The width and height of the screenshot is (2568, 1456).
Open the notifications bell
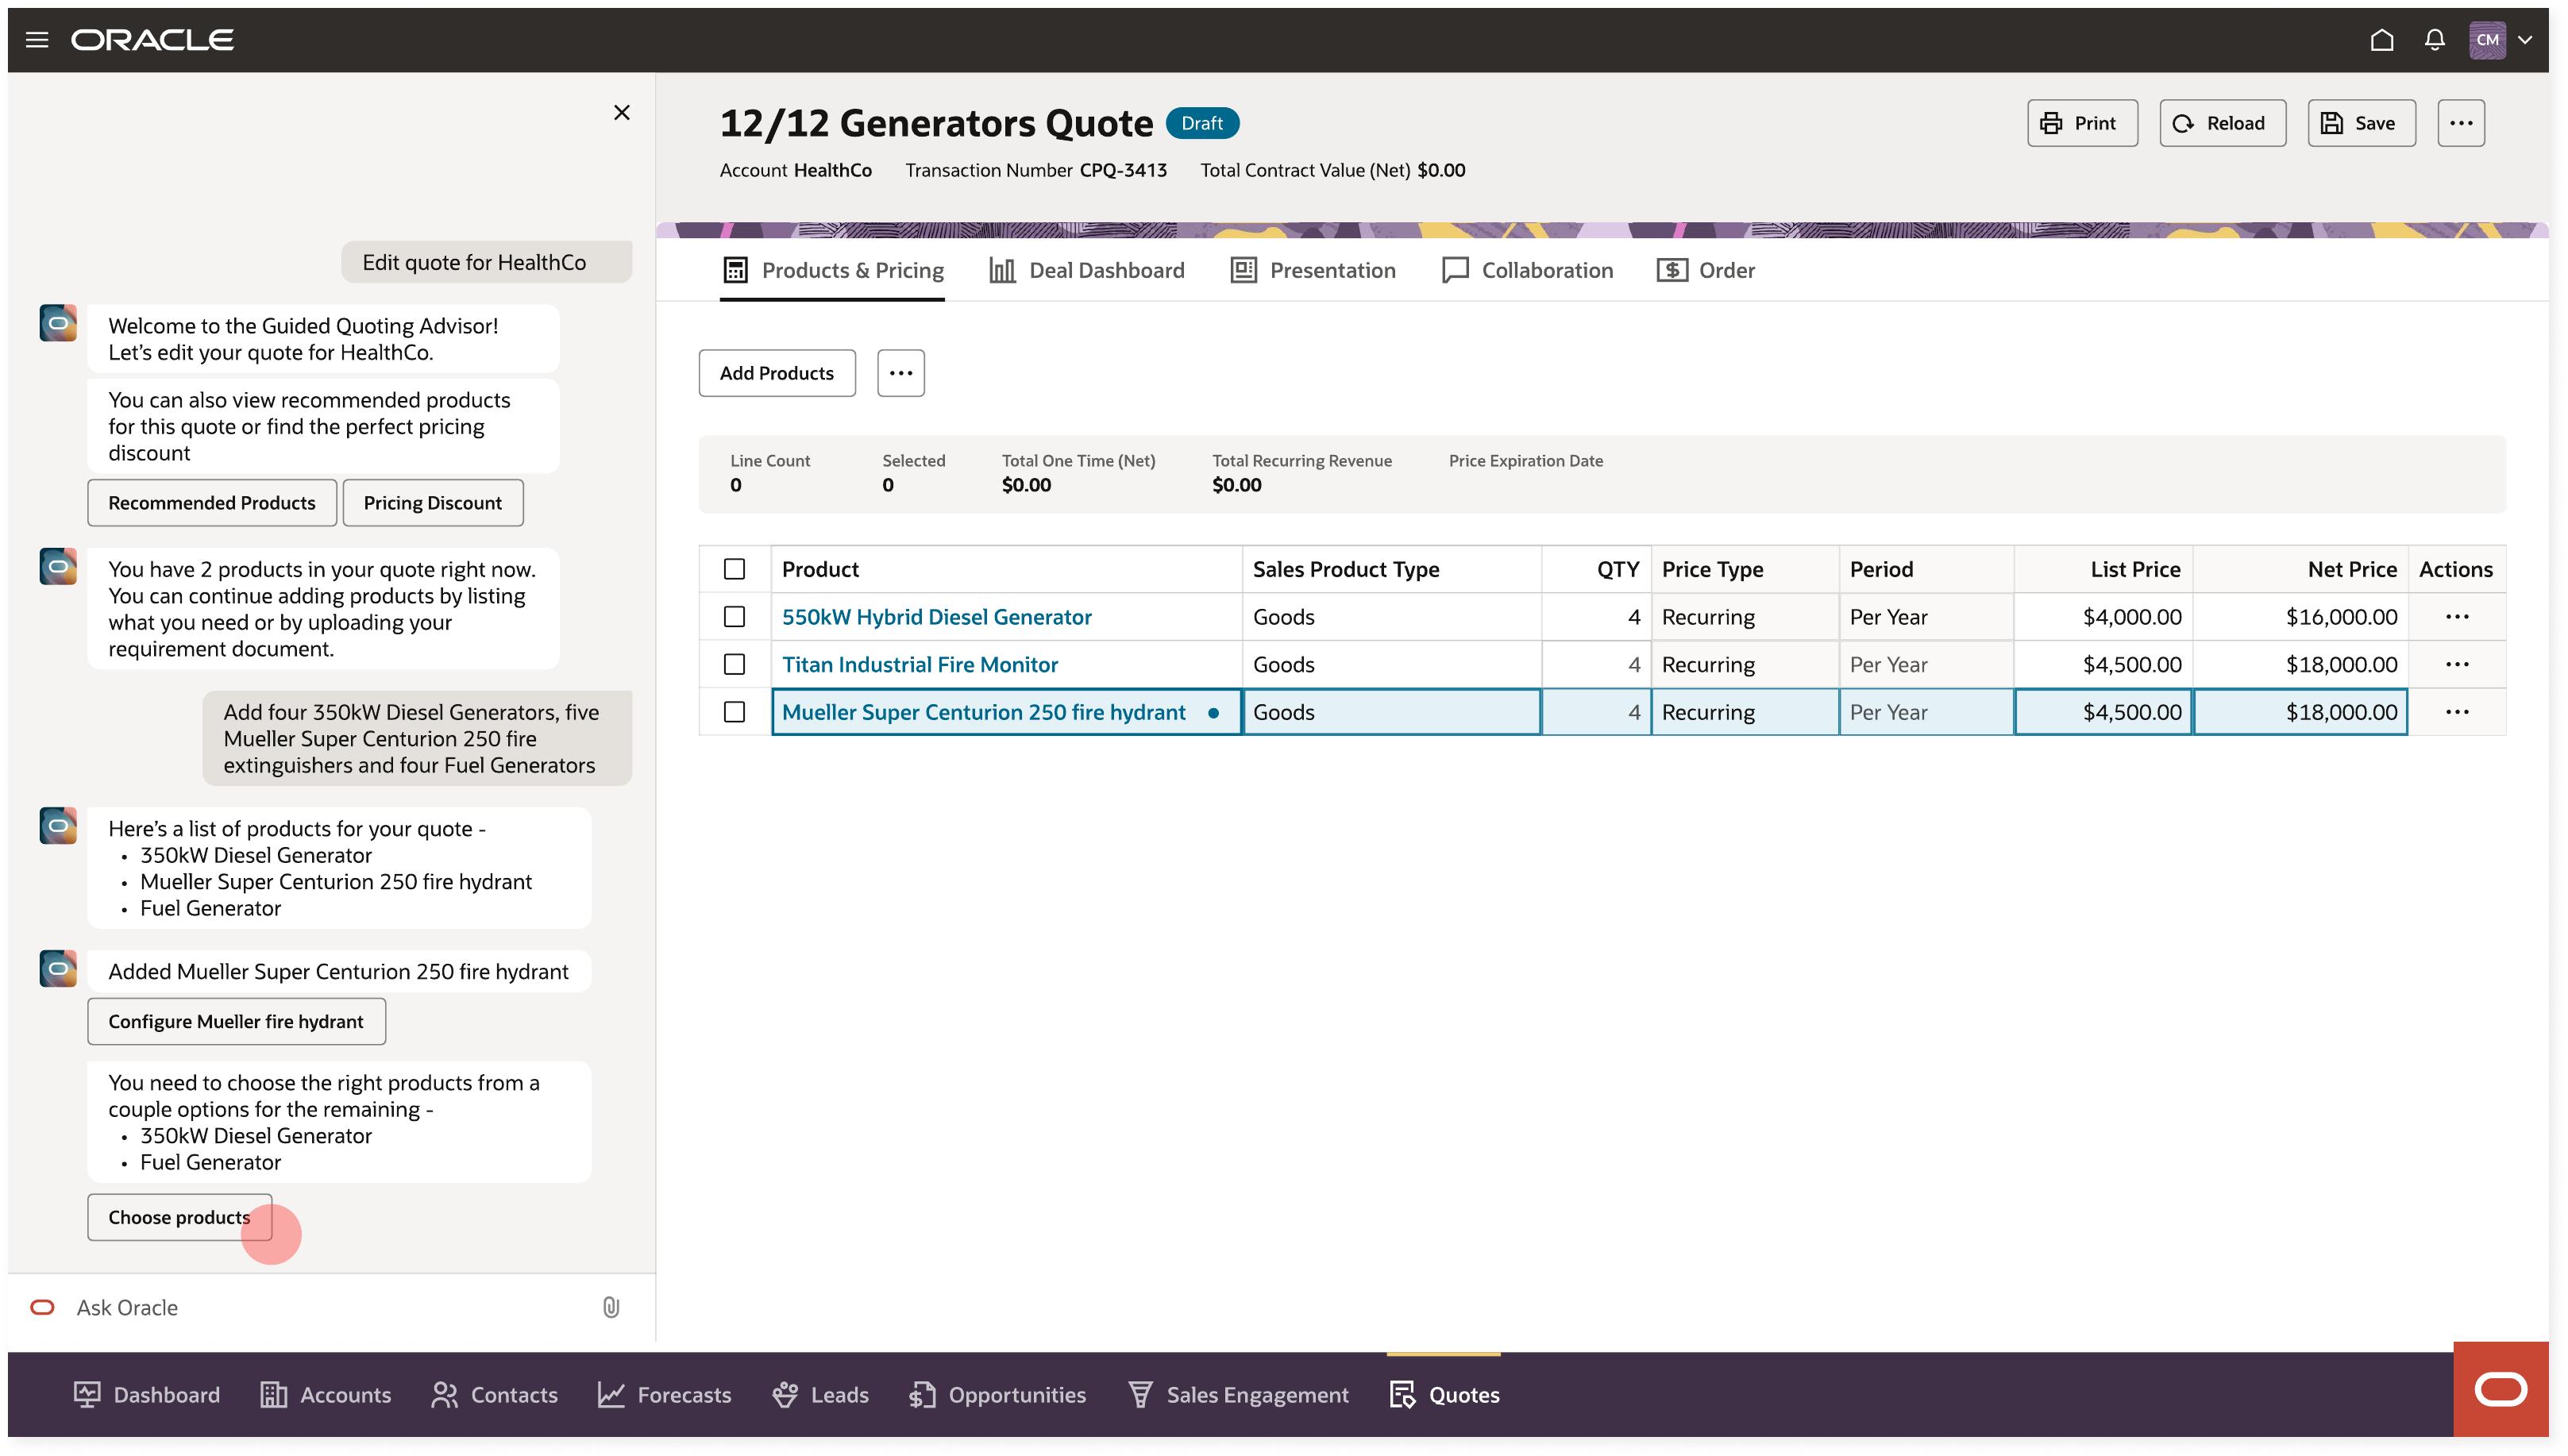[2434, 40]
